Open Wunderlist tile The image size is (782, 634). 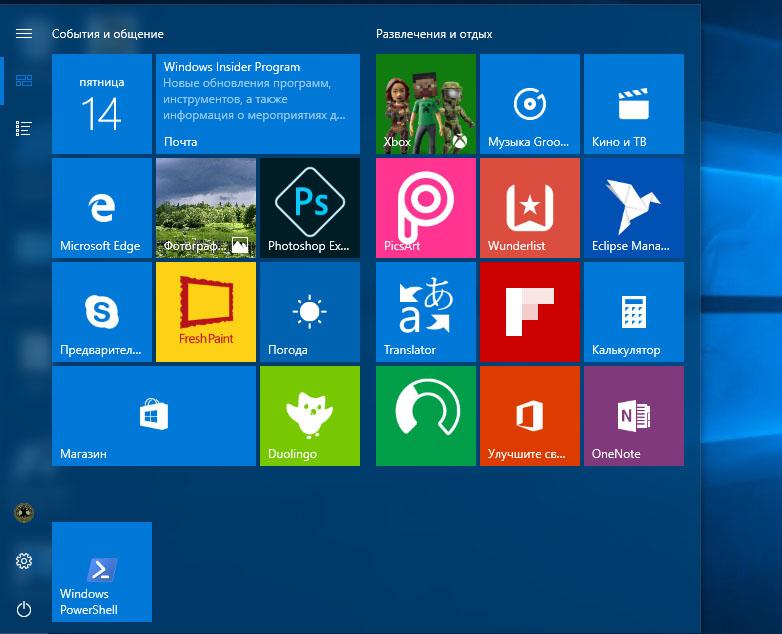point(530,208)
